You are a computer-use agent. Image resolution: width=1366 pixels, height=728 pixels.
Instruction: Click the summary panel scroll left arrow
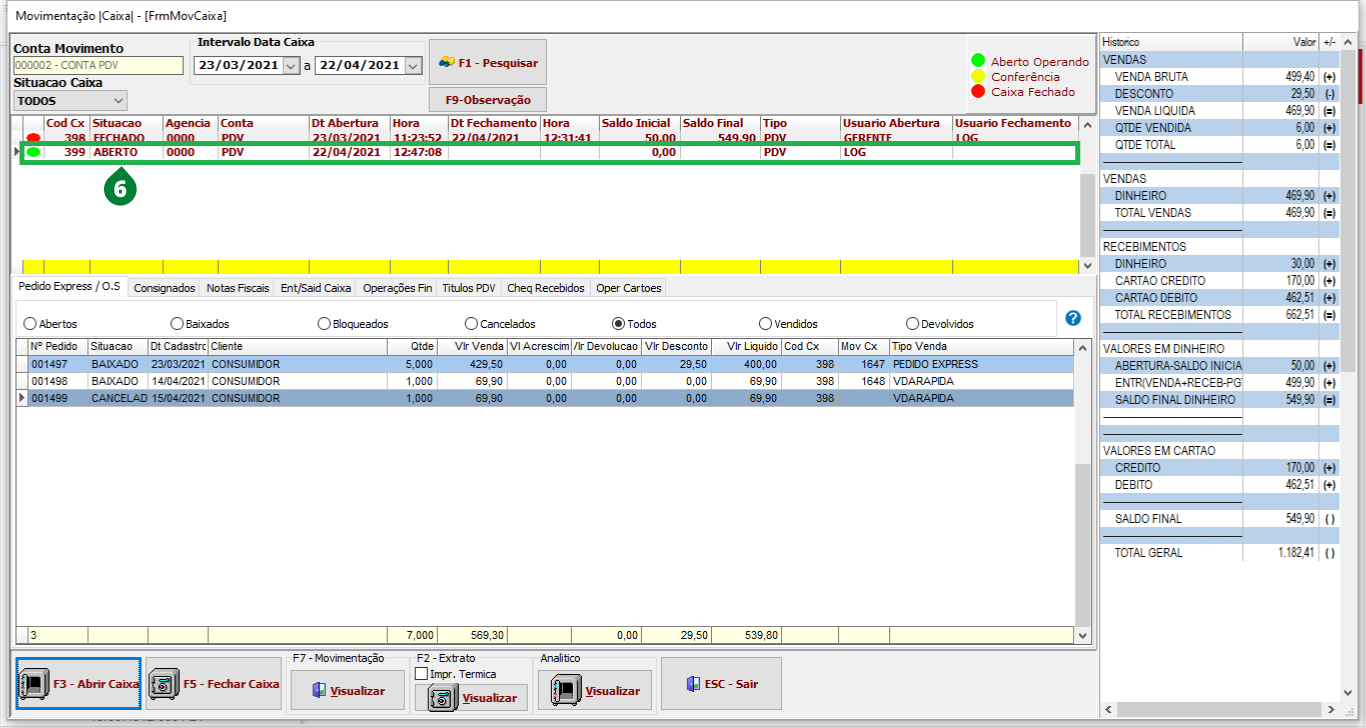(1108, 709)
